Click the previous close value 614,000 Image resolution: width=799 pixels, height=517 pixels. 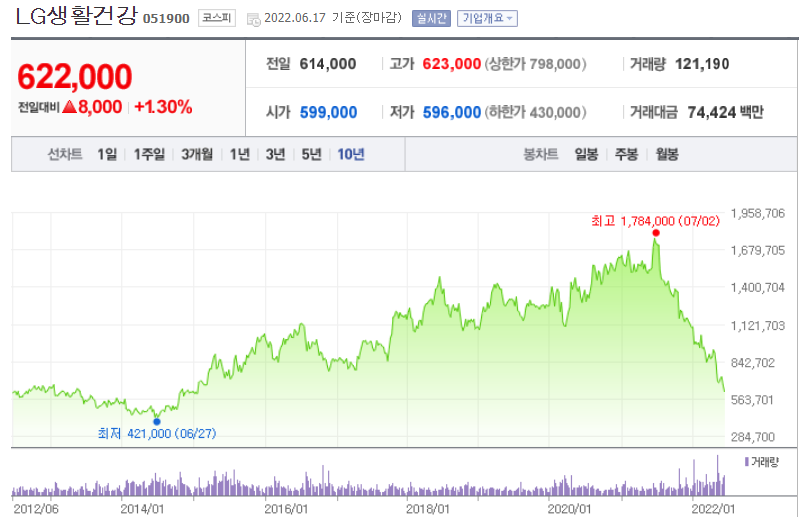[x=328, y=64]
